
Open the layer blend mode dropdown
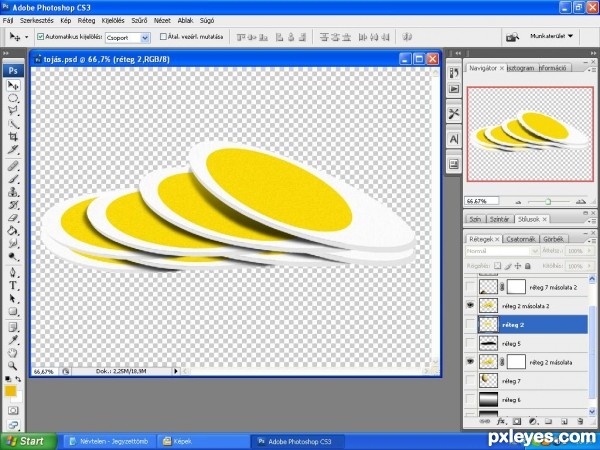pos(502,251)
